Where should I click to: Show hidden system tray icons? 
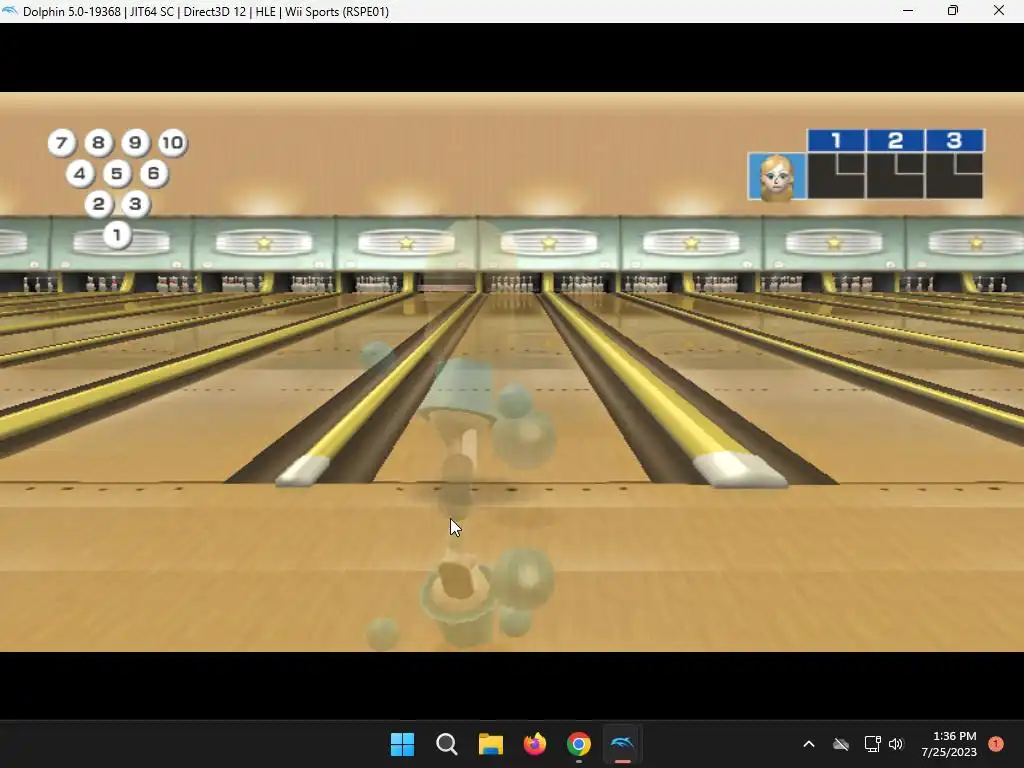[x=808, y=744]
